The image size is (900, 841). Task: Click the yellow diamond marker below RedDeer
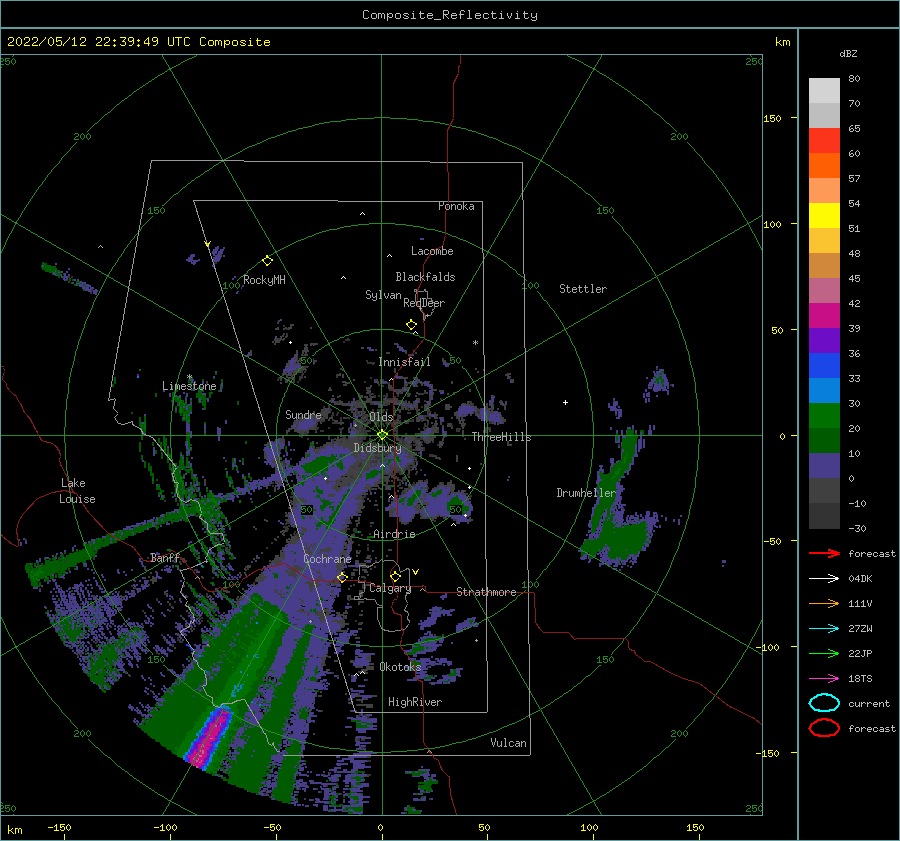click(411, 325)
